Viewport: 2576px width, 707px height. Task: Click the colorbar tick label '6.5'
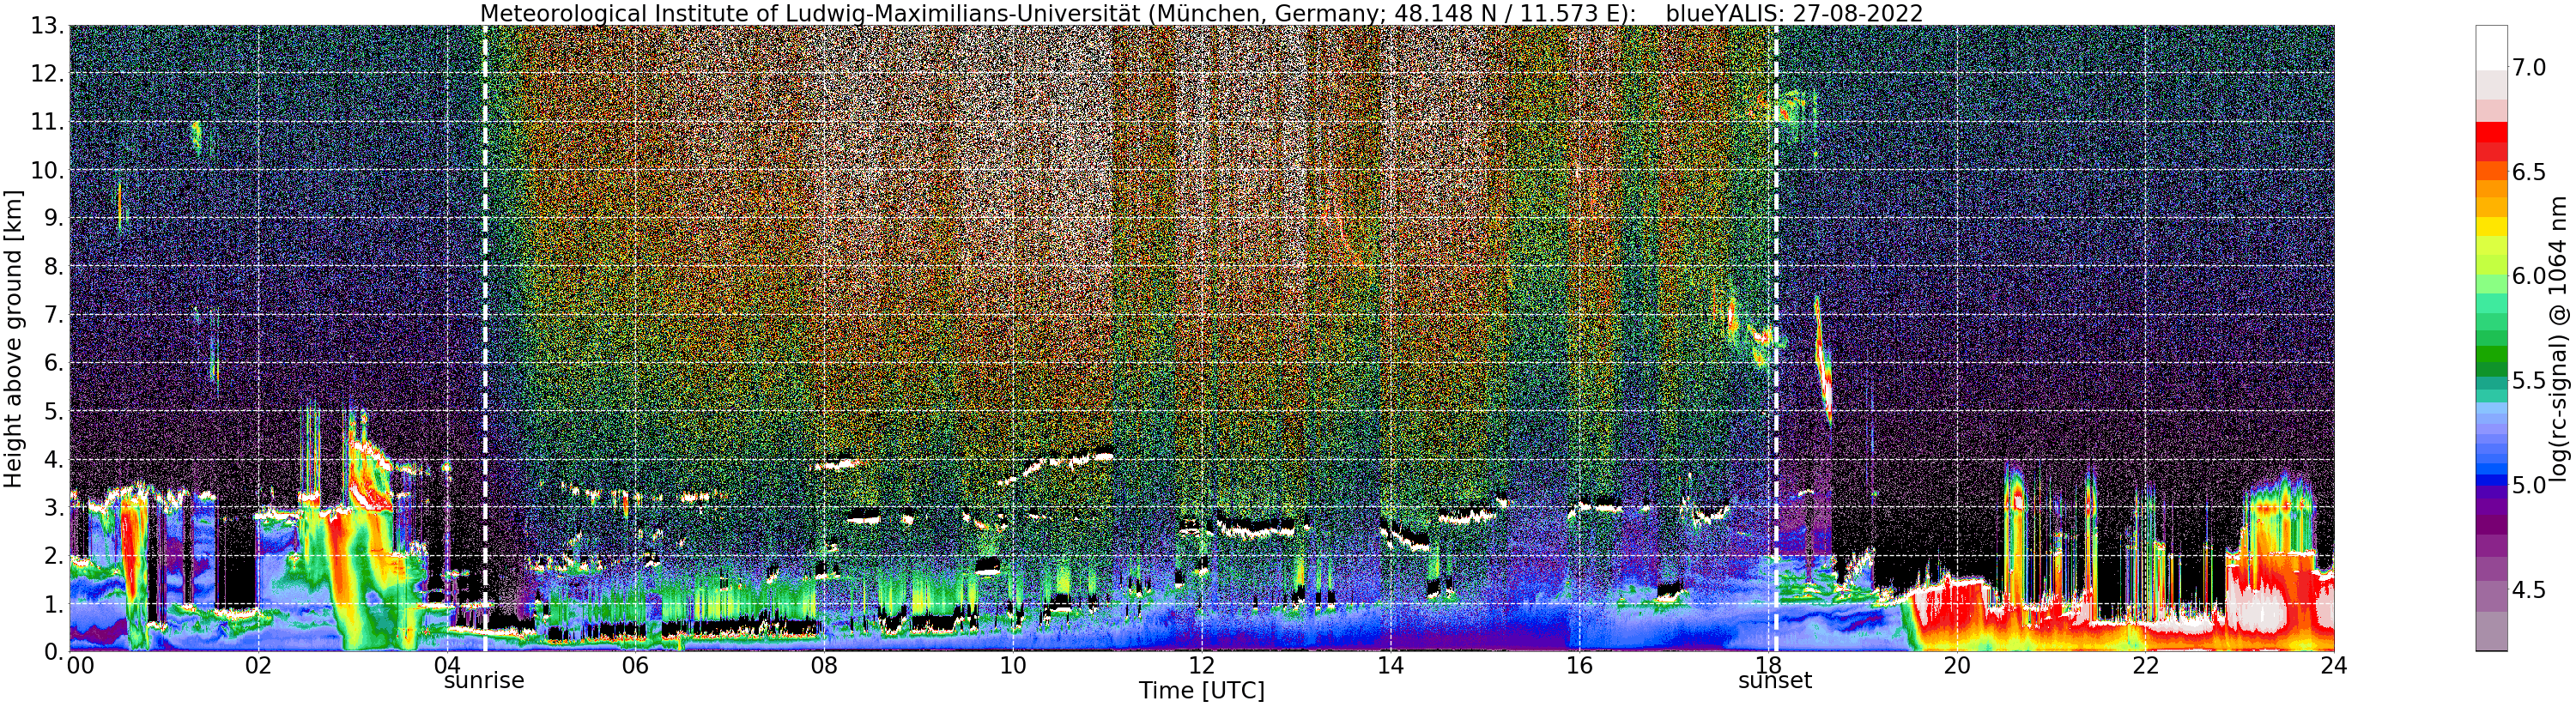point(2529,172)
